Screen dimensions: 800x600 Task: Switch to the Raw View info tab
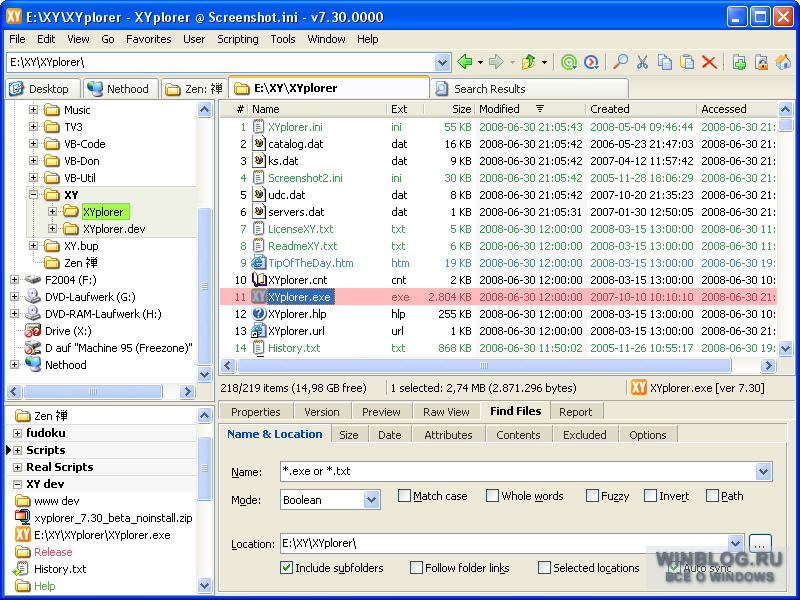(446, 412)
